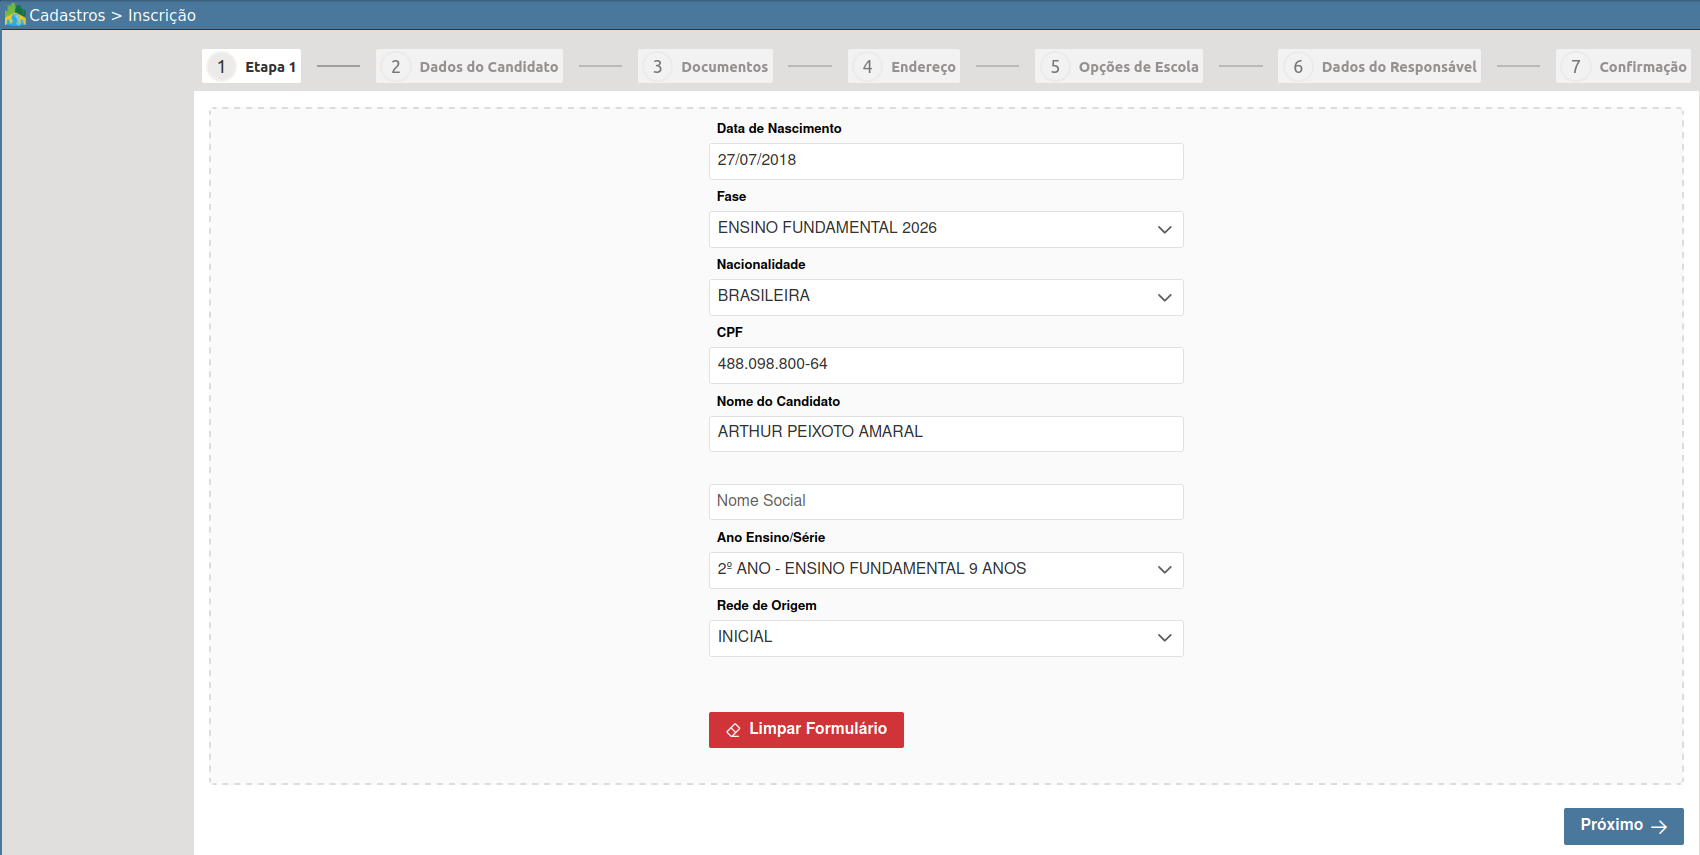Open the Ano Ensino/Série dropdown
1700x855 pixels.
[945, 570]
